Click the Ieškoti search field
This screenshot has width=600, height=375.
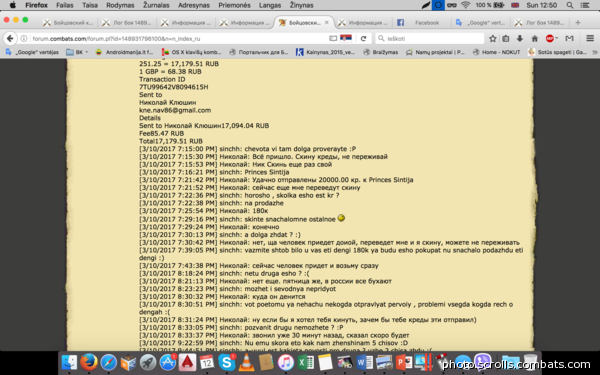pos(430,38)
